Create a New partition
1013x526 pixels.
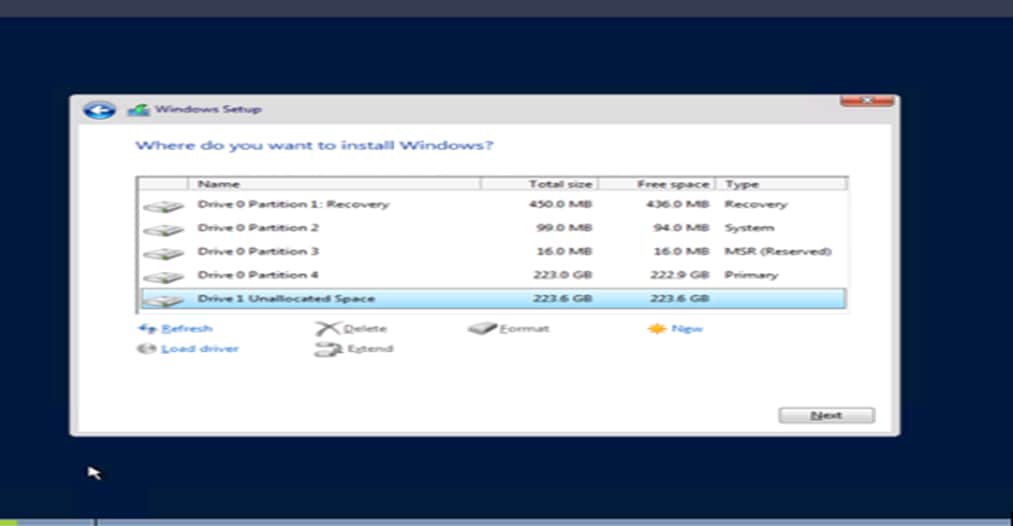pyautogui.click(x=687, y=328)
